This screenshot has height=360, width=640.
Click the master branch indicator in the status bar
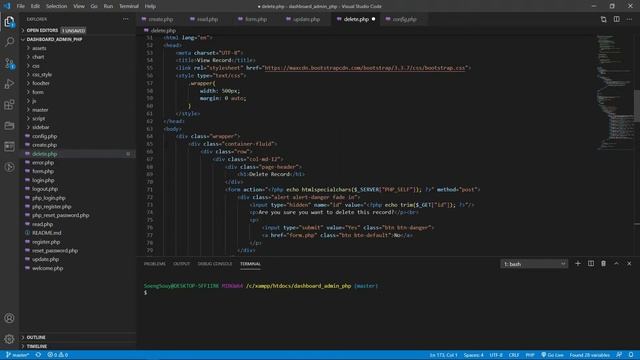pyautogui.click(x=17, y=355)
